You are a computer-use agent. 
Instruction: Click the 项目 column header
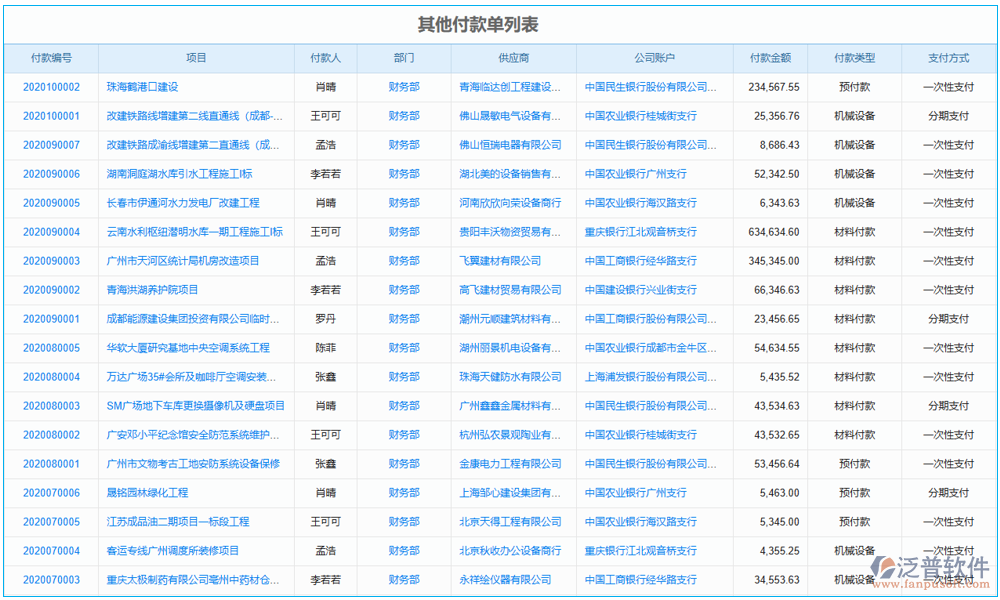click(195, 58)
